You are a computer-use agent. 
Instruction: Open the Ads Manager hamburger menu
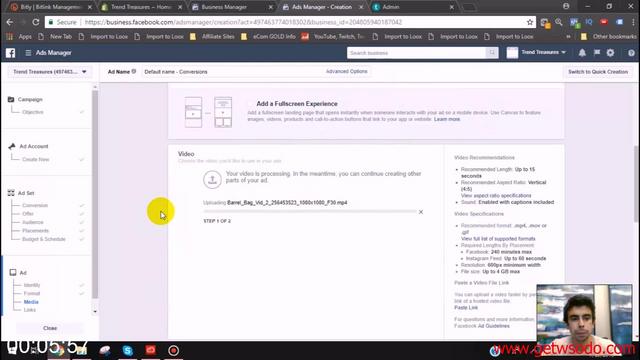(28, 53)
